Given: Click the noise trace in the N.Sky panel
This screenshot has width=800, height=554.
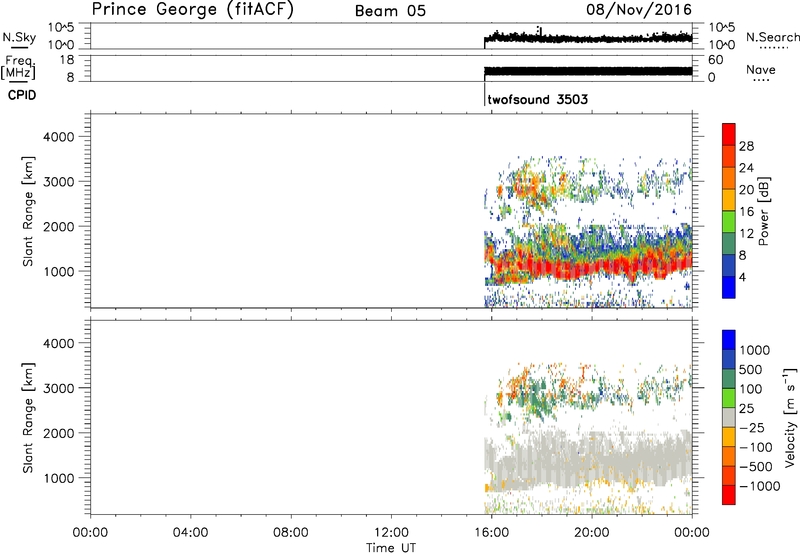Looking at the screenshot, I should coord(588,38).
